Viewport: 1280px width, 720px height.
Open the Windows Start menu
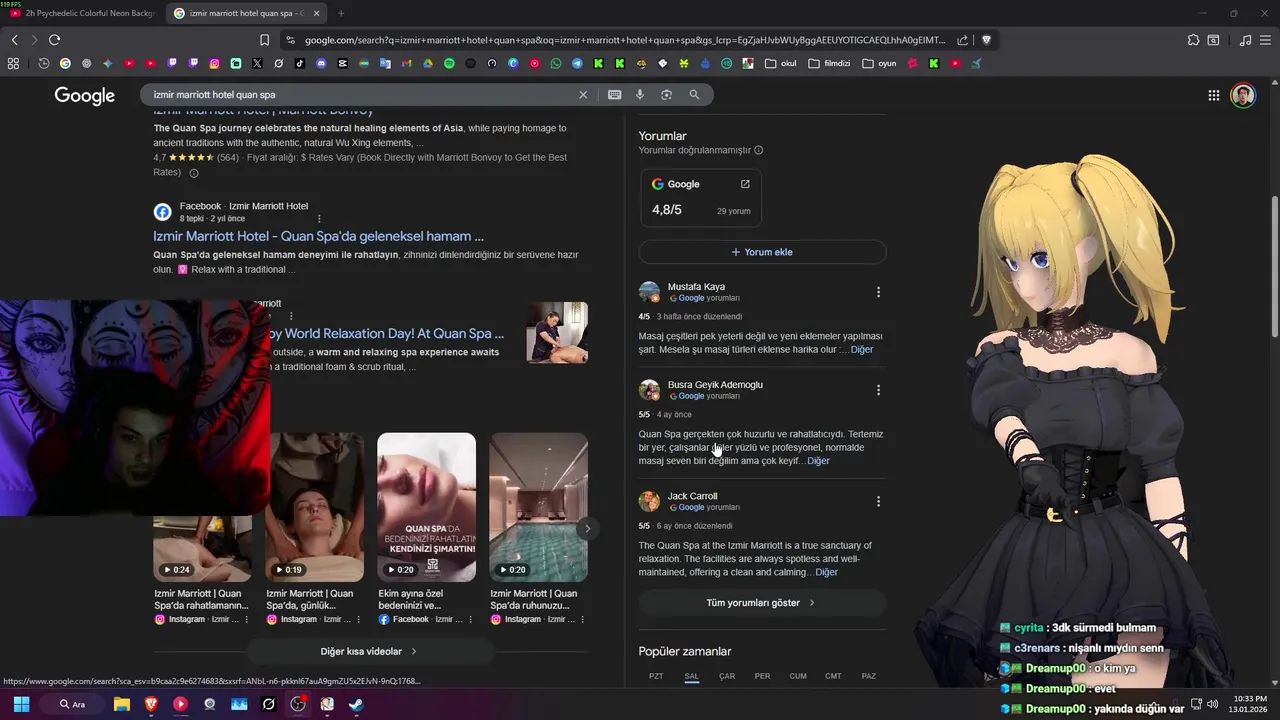[21, 704]
